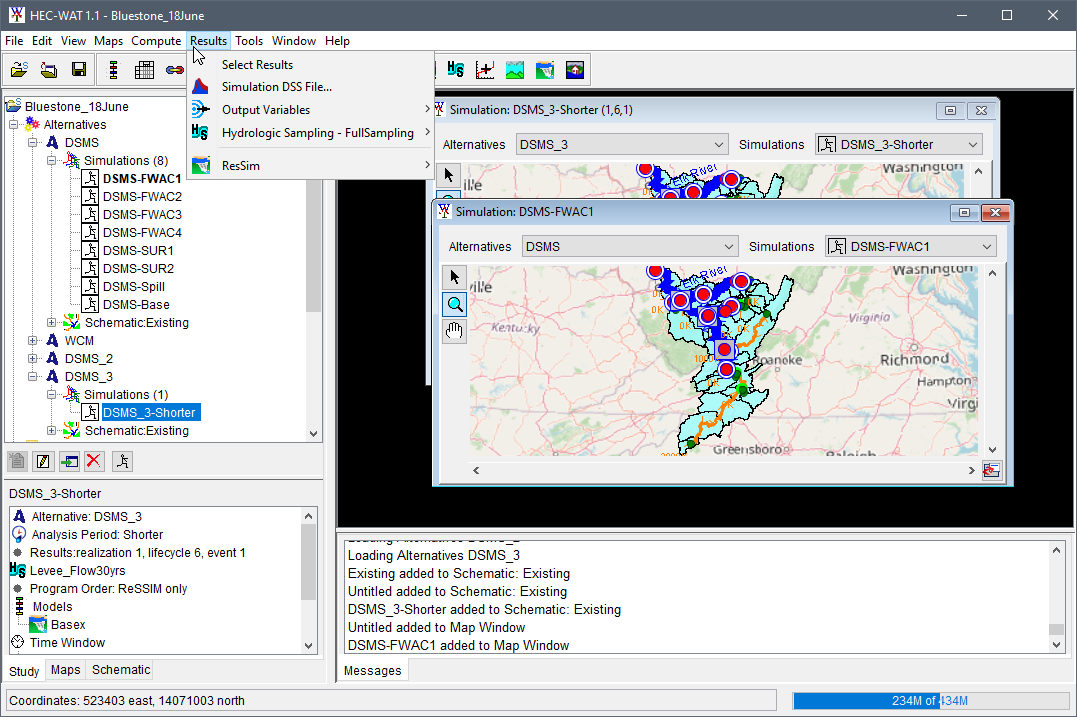
Task: Click the arrow Pointer tool in simulation window
Action: [454, 277]
